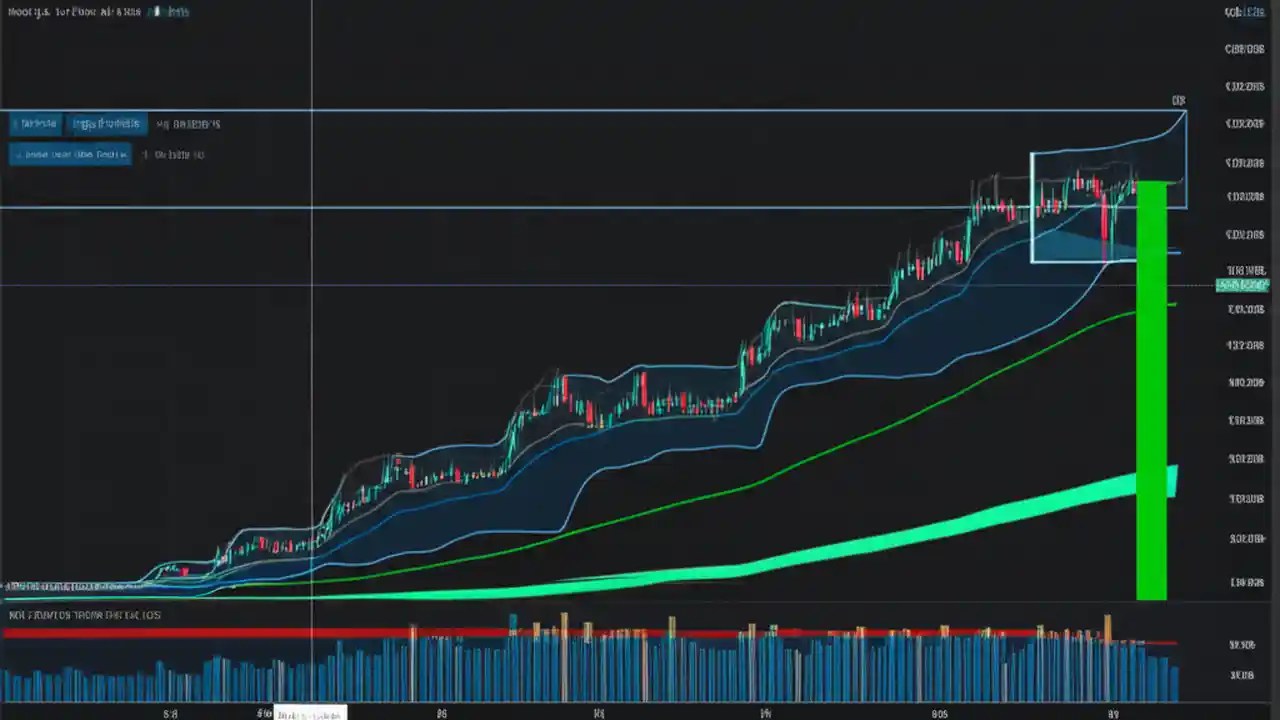Image resolution: width=1280 pixels, height=720 pixels.
Task: Click the highlighted current price tag
Action: (1243, 285)
